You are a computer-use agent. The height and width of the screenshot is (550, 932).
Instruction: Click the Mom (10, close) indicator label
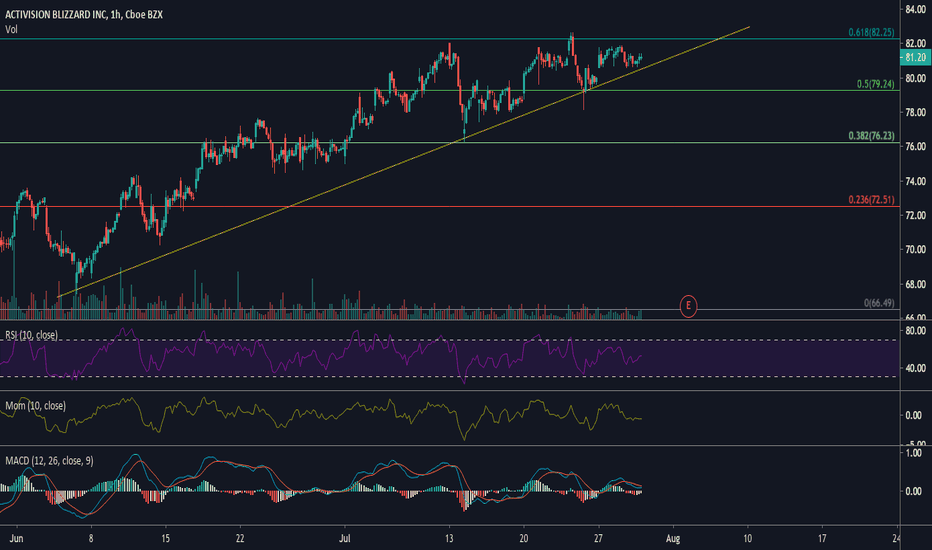pos(35,406)
